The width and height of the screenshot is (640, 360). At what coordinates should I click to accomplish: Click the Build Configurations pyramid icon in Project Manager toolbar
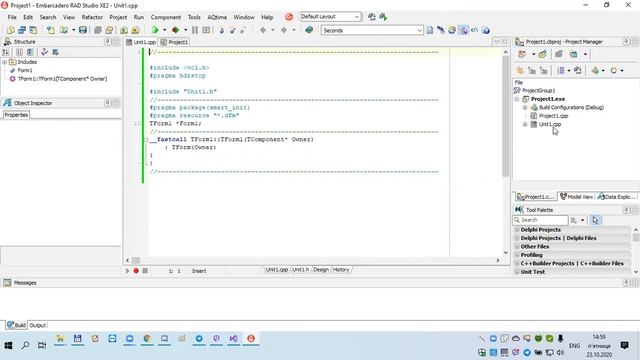coord(595,71)
